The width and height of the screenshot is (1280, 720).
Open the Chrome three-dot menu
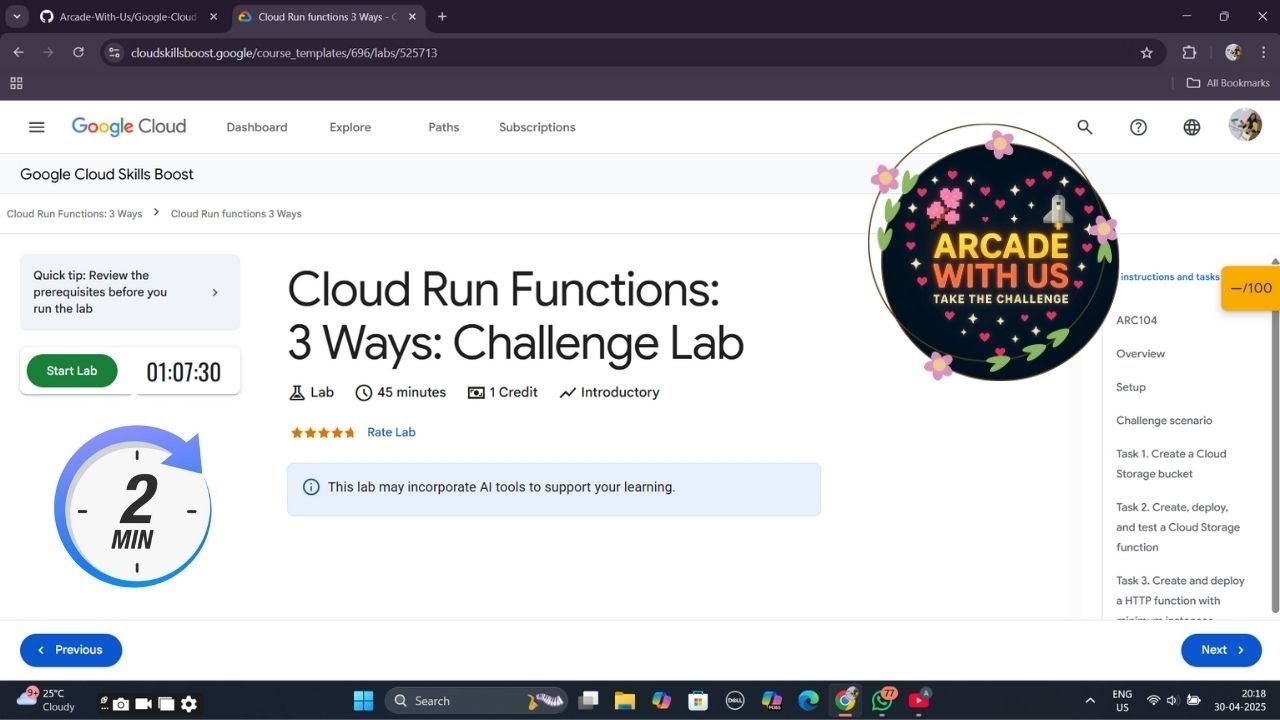[1263, 53]
